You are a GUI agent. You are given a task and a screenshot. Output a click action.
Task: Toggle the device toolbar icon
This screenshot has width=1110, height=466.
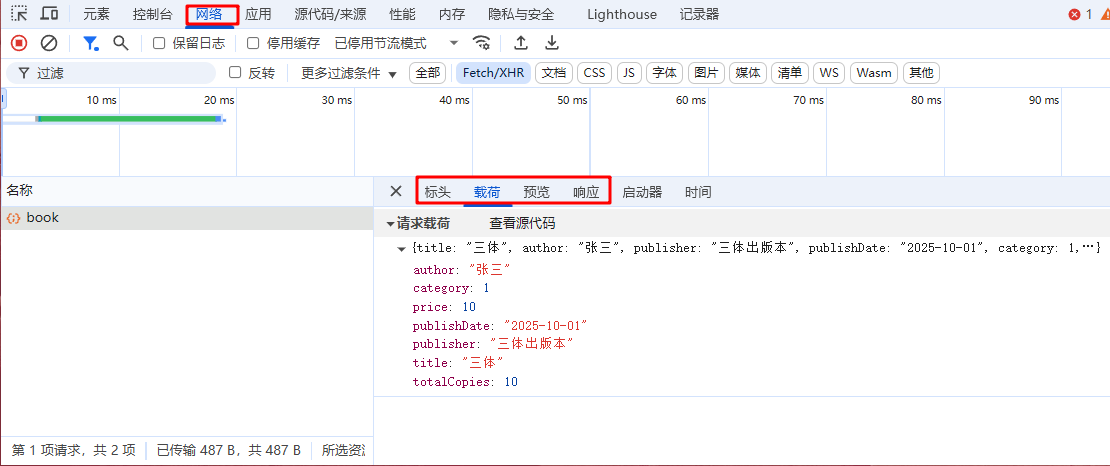(x=49, y=14)
